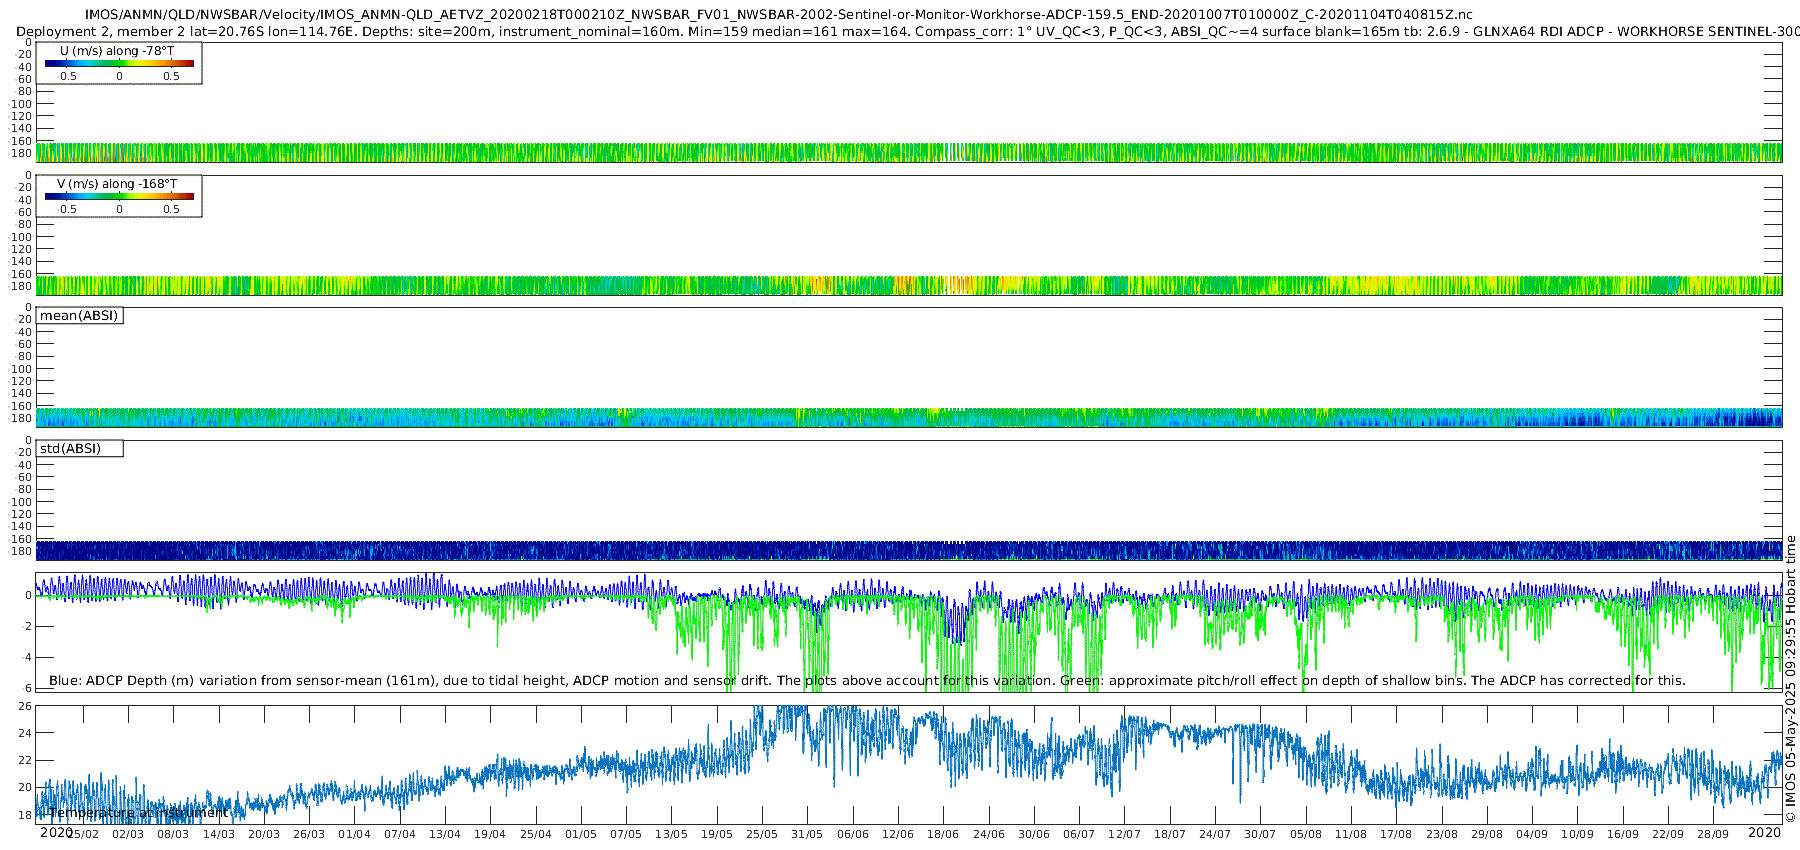The image size is (1800, 850).
Task: Click the 26 tick on temperature axis
Action: coord(25,706)
